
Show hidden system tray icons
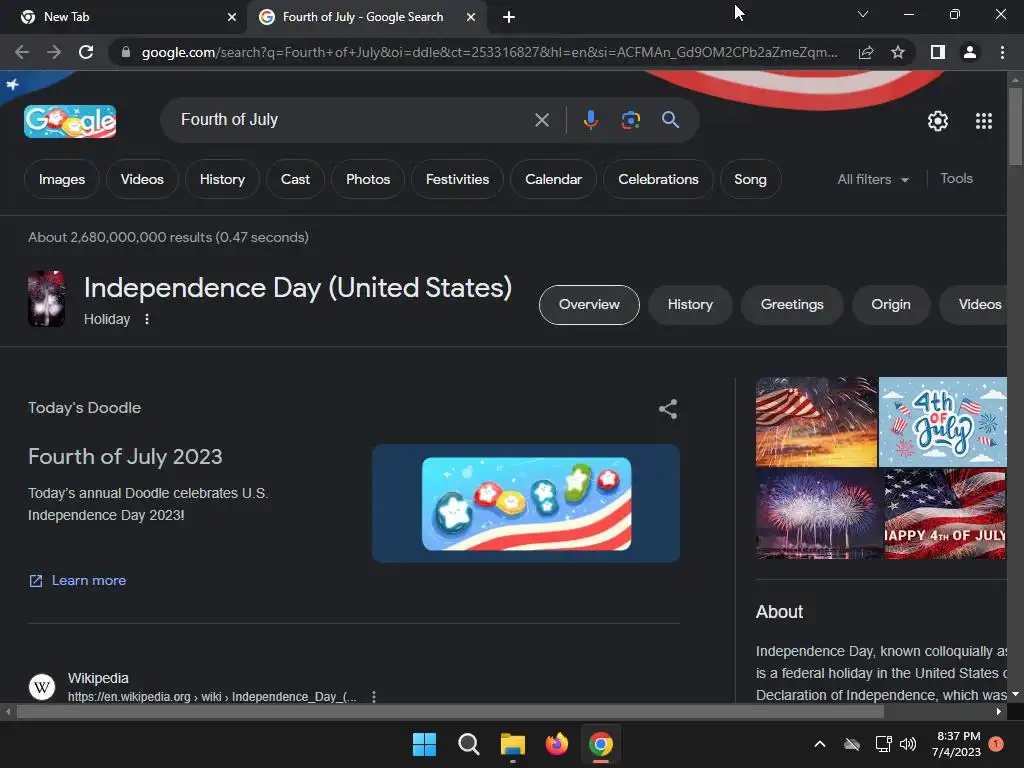pyautogui.click(x=820, y=744)
